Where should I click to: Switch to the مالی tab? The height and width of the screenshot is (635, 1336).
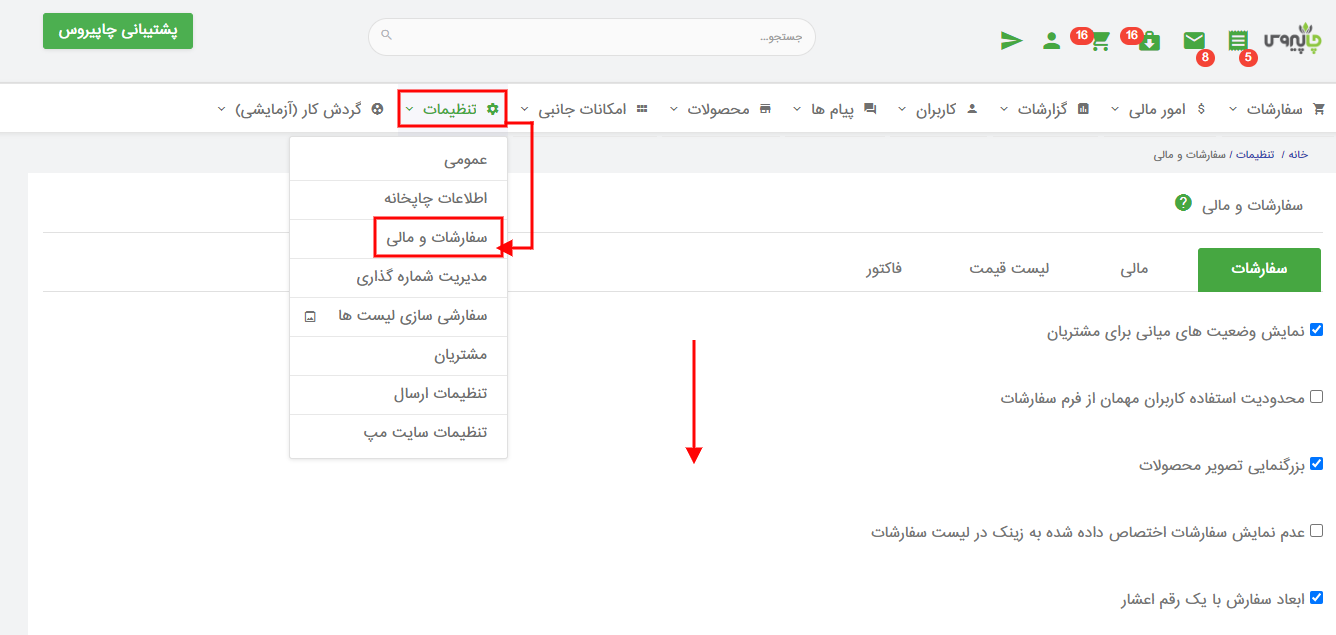1135,269
